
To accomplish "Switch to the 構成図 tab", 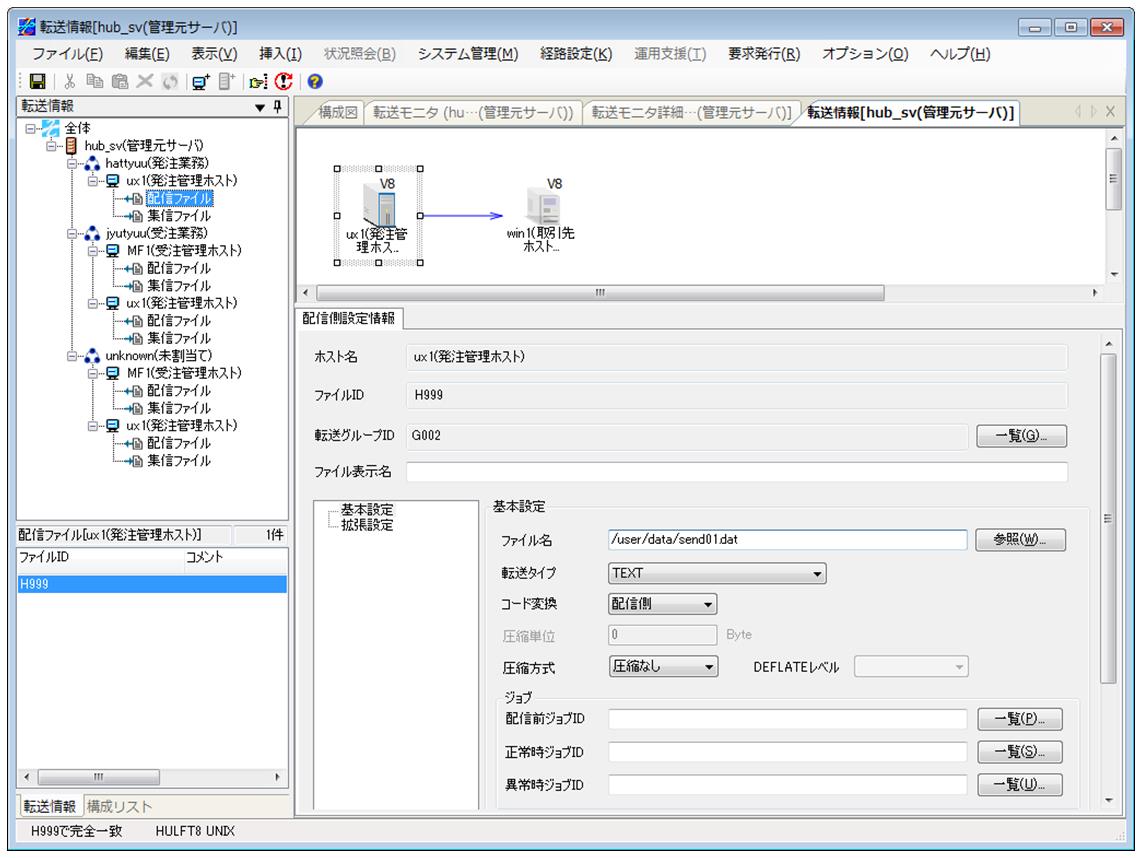I will [x=337, y=113].
